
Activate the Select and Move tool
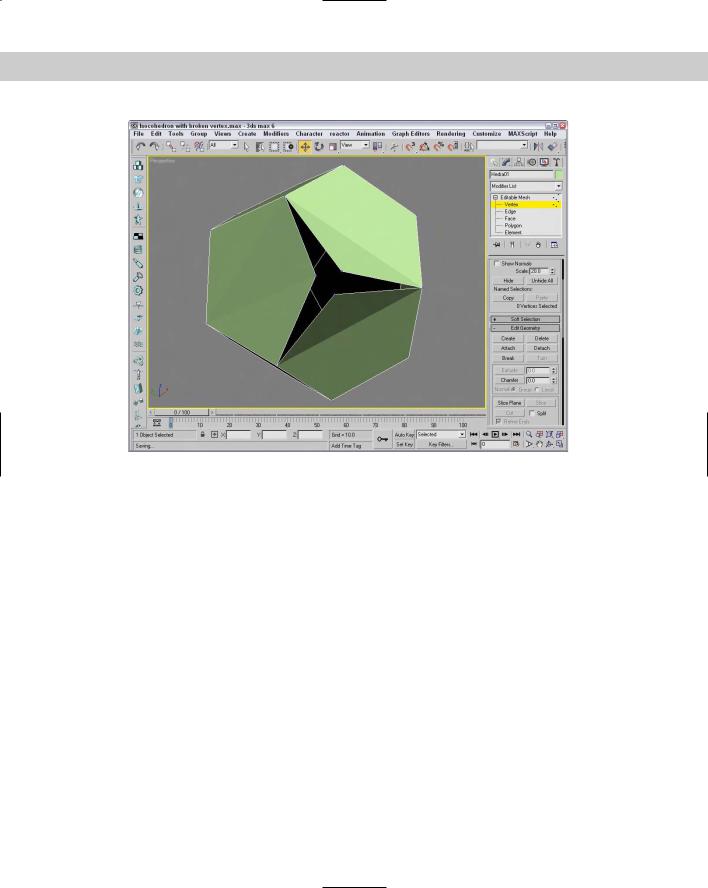point(305,147)
